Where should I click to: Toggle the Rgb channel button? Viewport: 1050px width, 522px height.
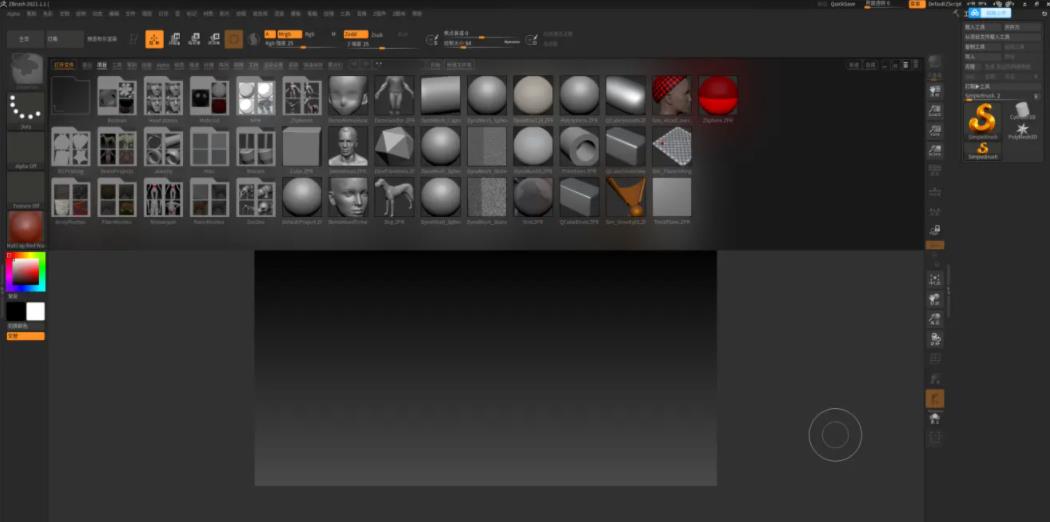click(x=310, y=34)
